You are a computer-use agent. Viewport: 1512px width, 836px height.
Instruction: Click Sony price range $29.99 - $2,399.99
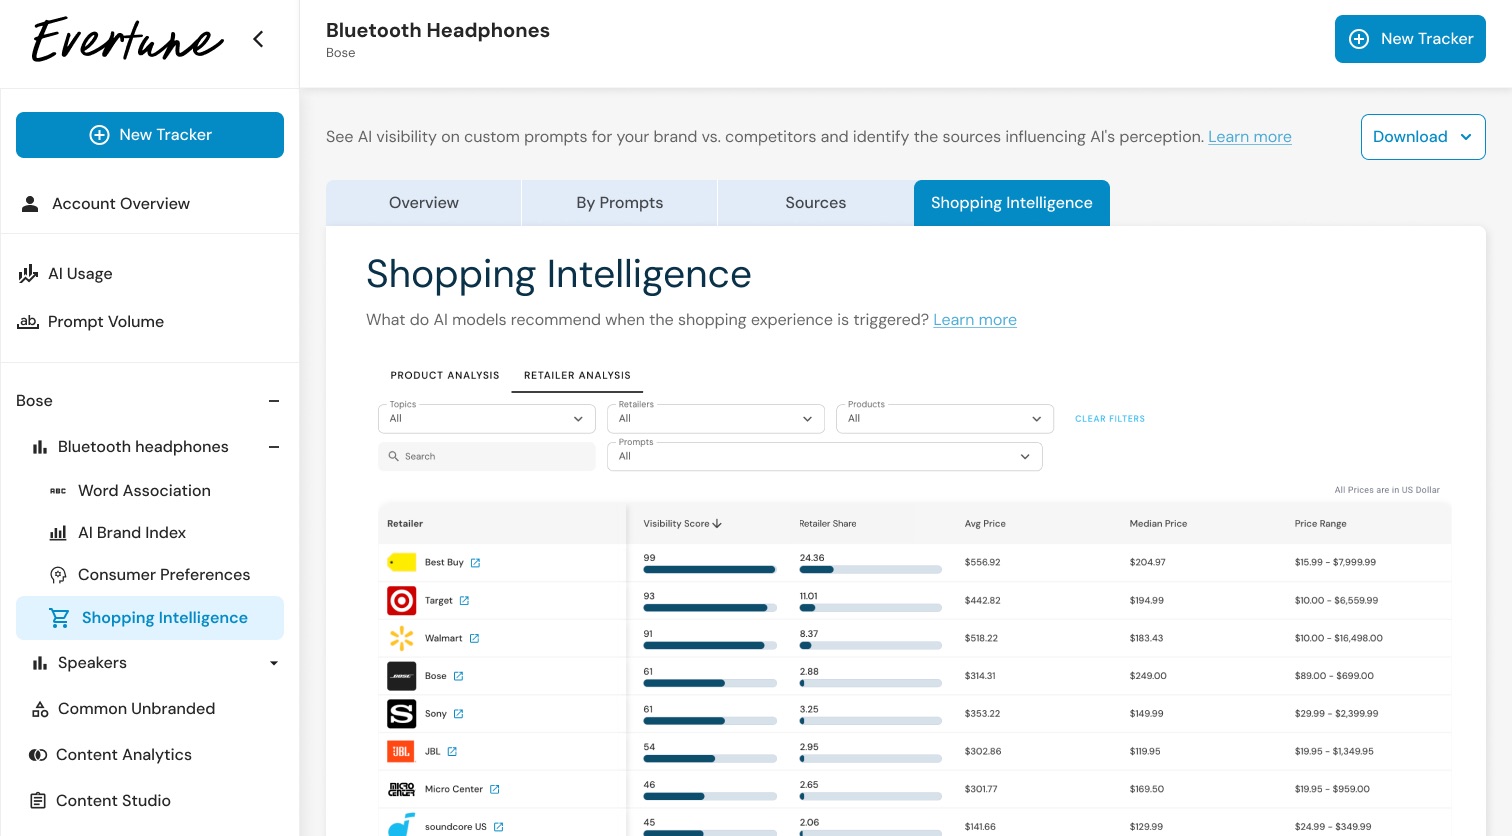click(1336, 714)
